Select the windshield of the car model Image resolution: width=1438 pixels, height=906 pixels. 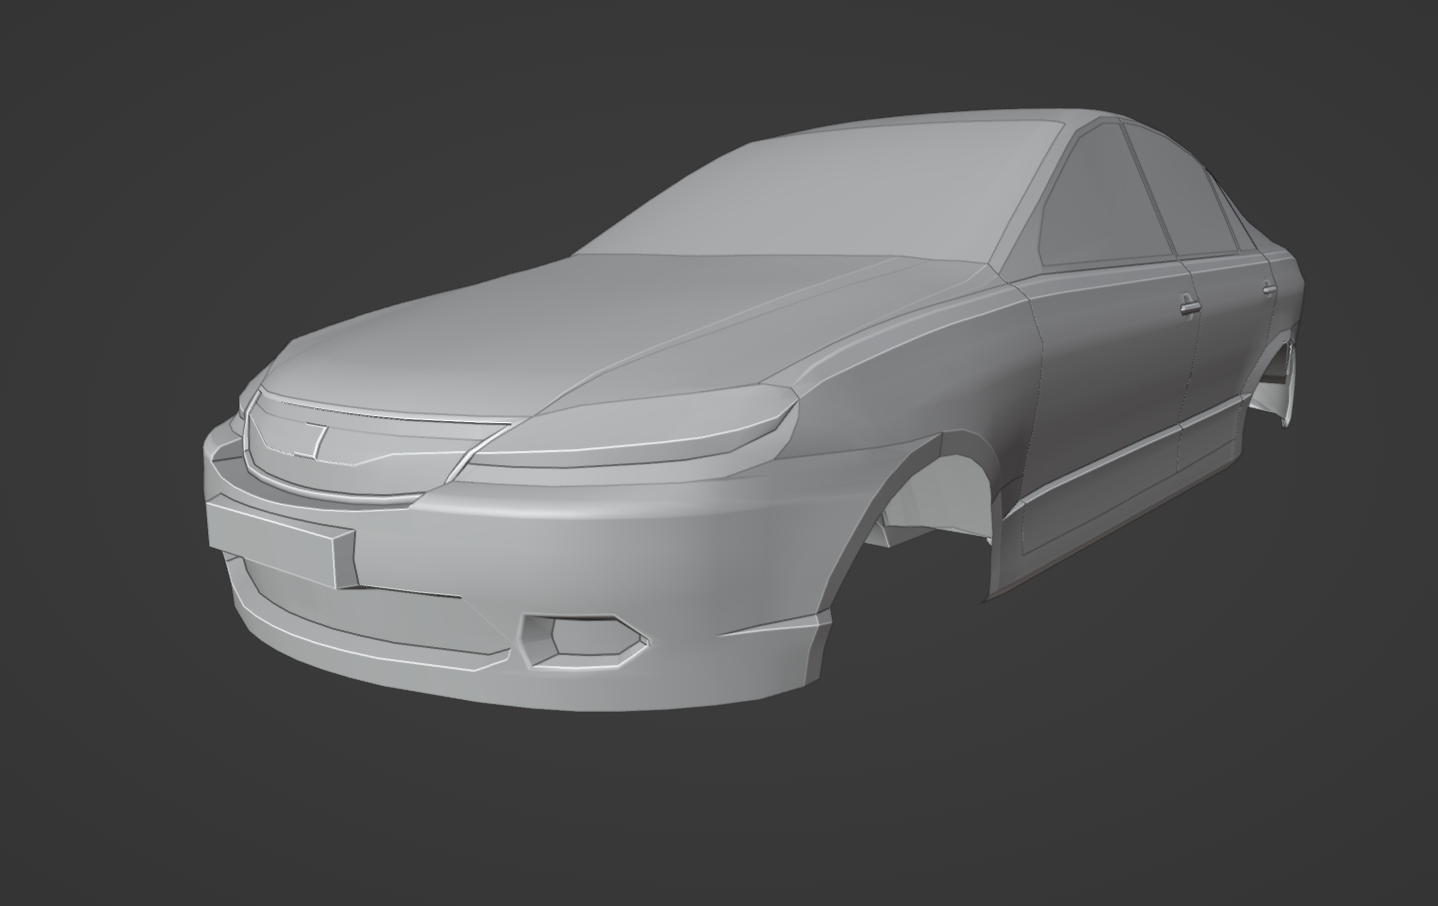[820, 190]
